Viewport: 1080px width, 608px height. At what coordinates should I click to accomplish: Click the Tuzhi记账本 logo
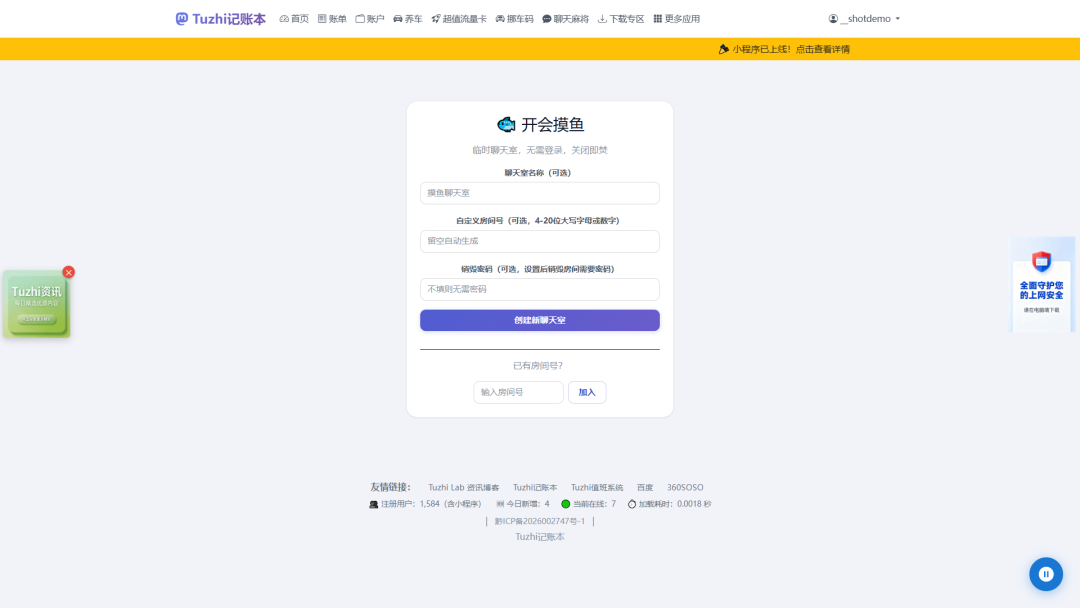[x=220, y=19]
